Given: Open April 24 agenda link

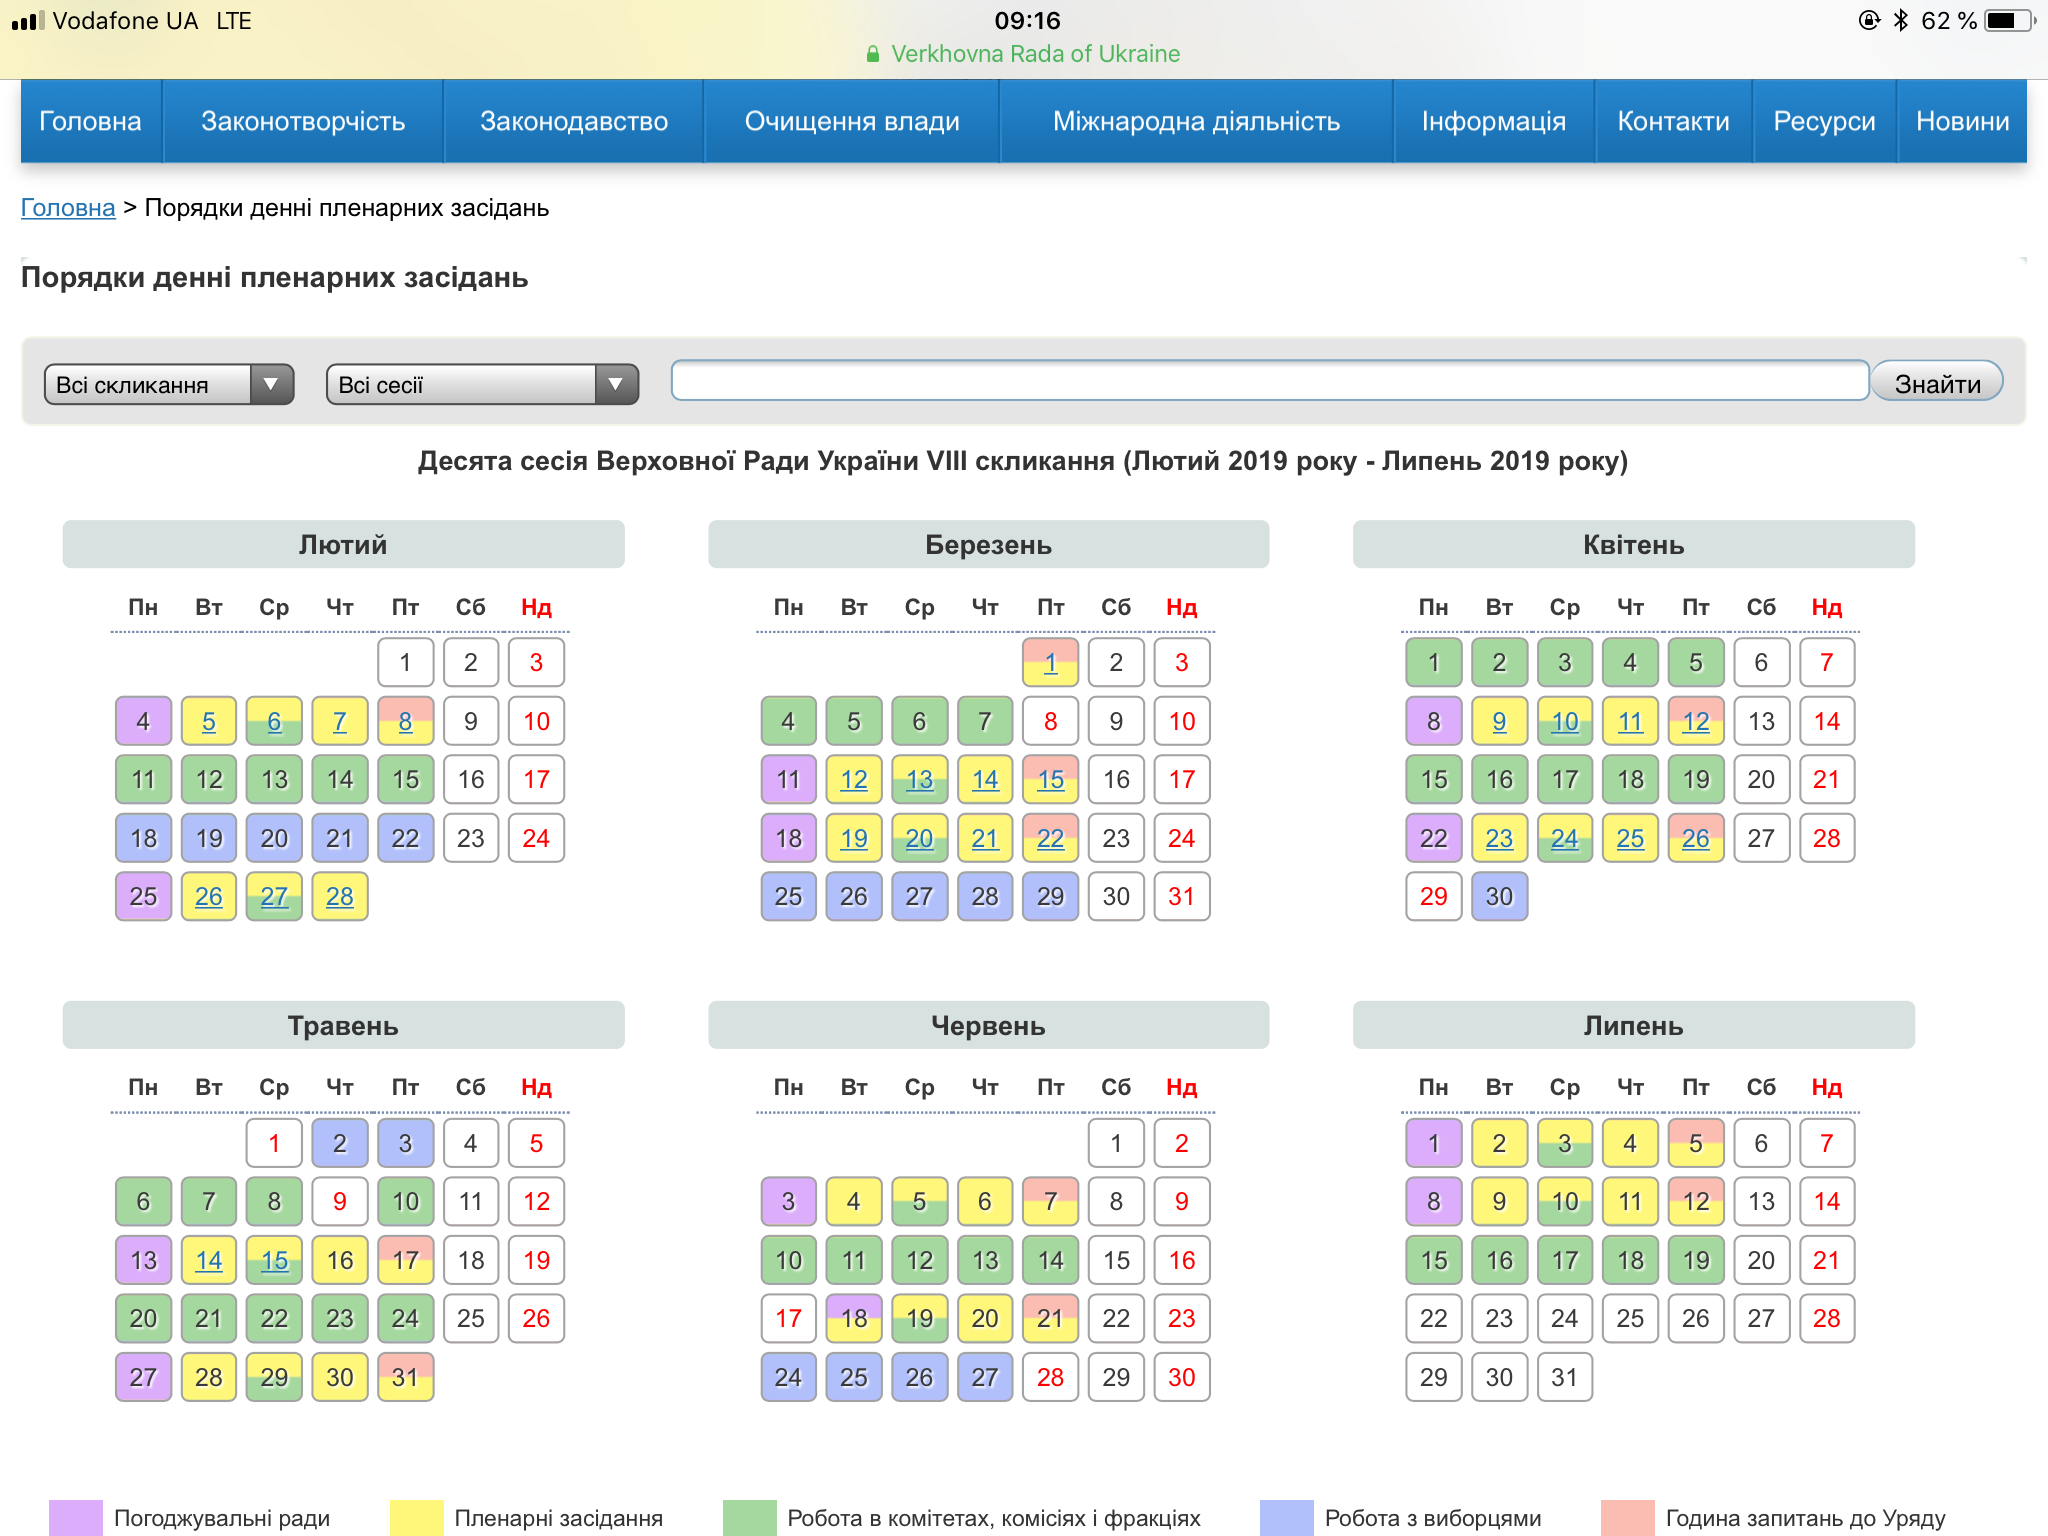Looking at the screenshot, I should tap(1564, 838).
